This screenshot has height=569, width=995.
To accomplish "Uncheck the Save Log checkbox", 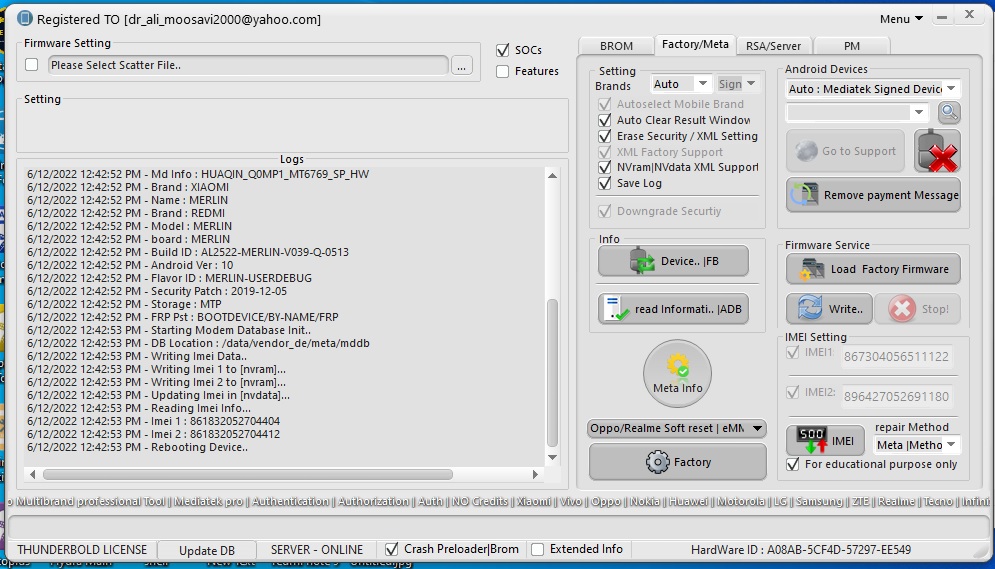I will point(605,183).
